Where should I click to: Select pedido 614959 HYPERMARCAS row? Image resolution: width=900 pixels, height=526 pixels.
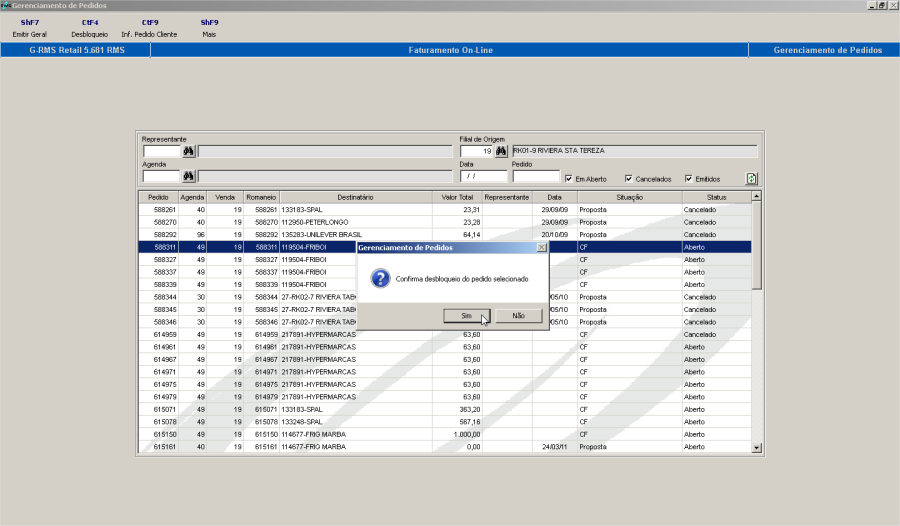tap(445, 335)
